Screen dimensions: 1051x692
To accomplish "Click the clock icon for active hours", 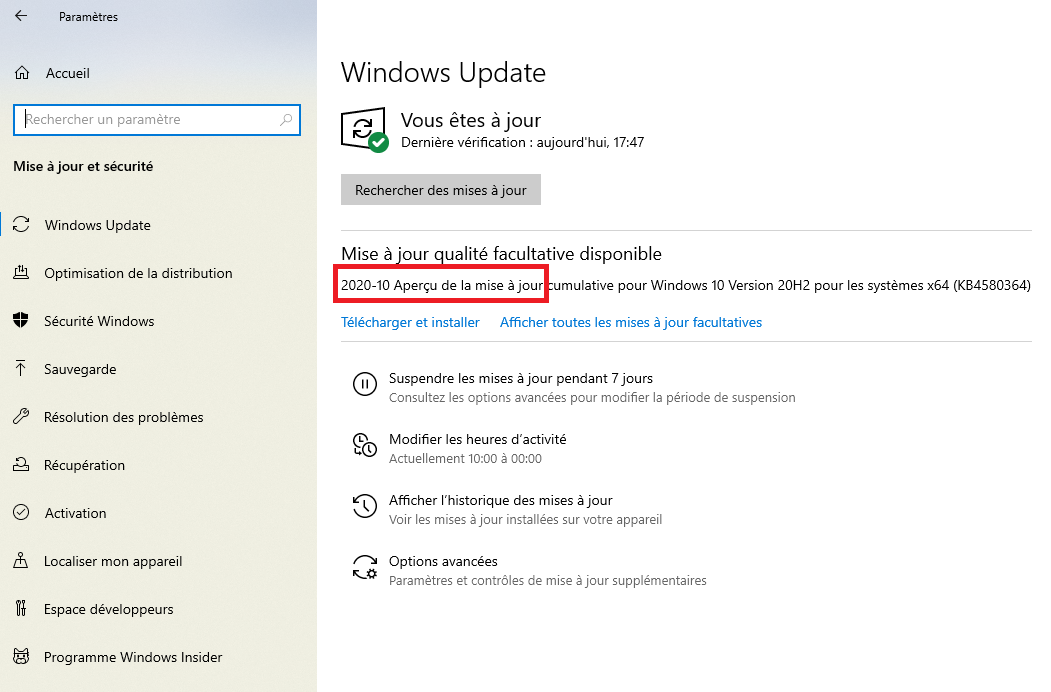I will (365, 445).
